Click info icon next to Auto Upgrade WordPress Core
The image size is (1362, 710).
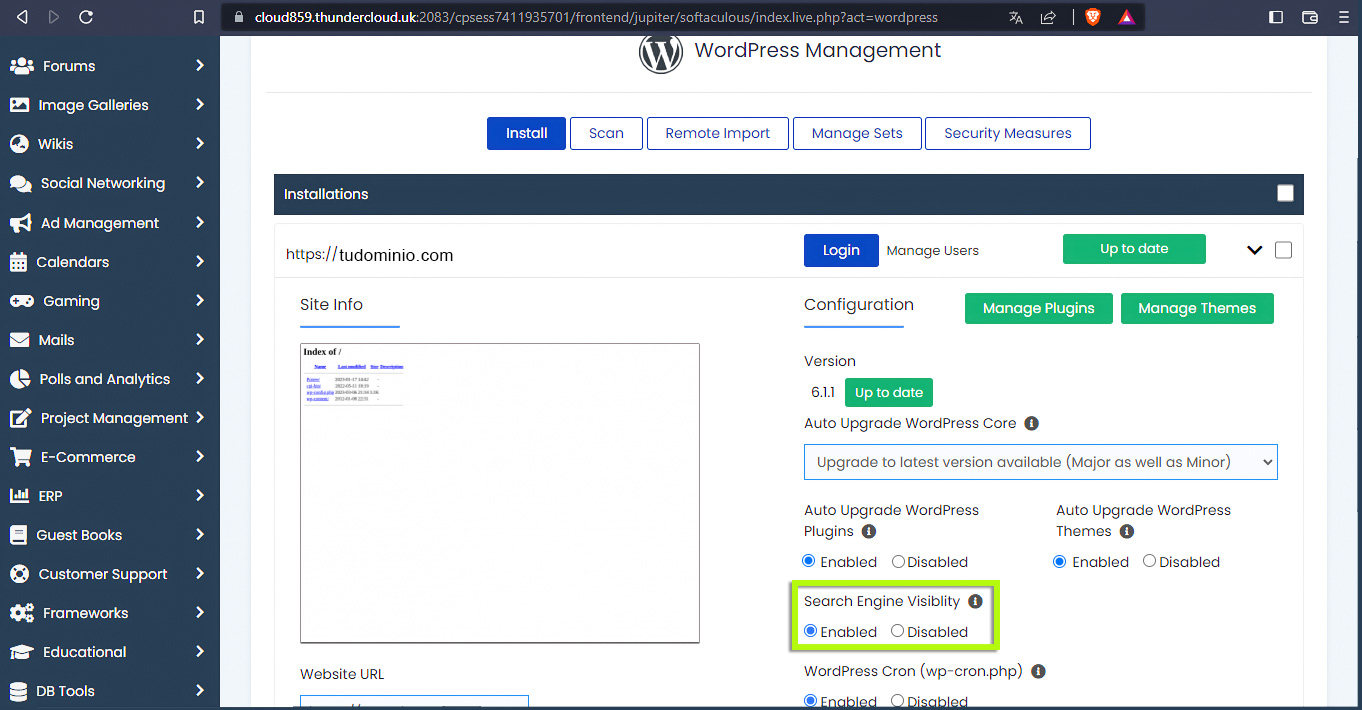click(1031, 423)
